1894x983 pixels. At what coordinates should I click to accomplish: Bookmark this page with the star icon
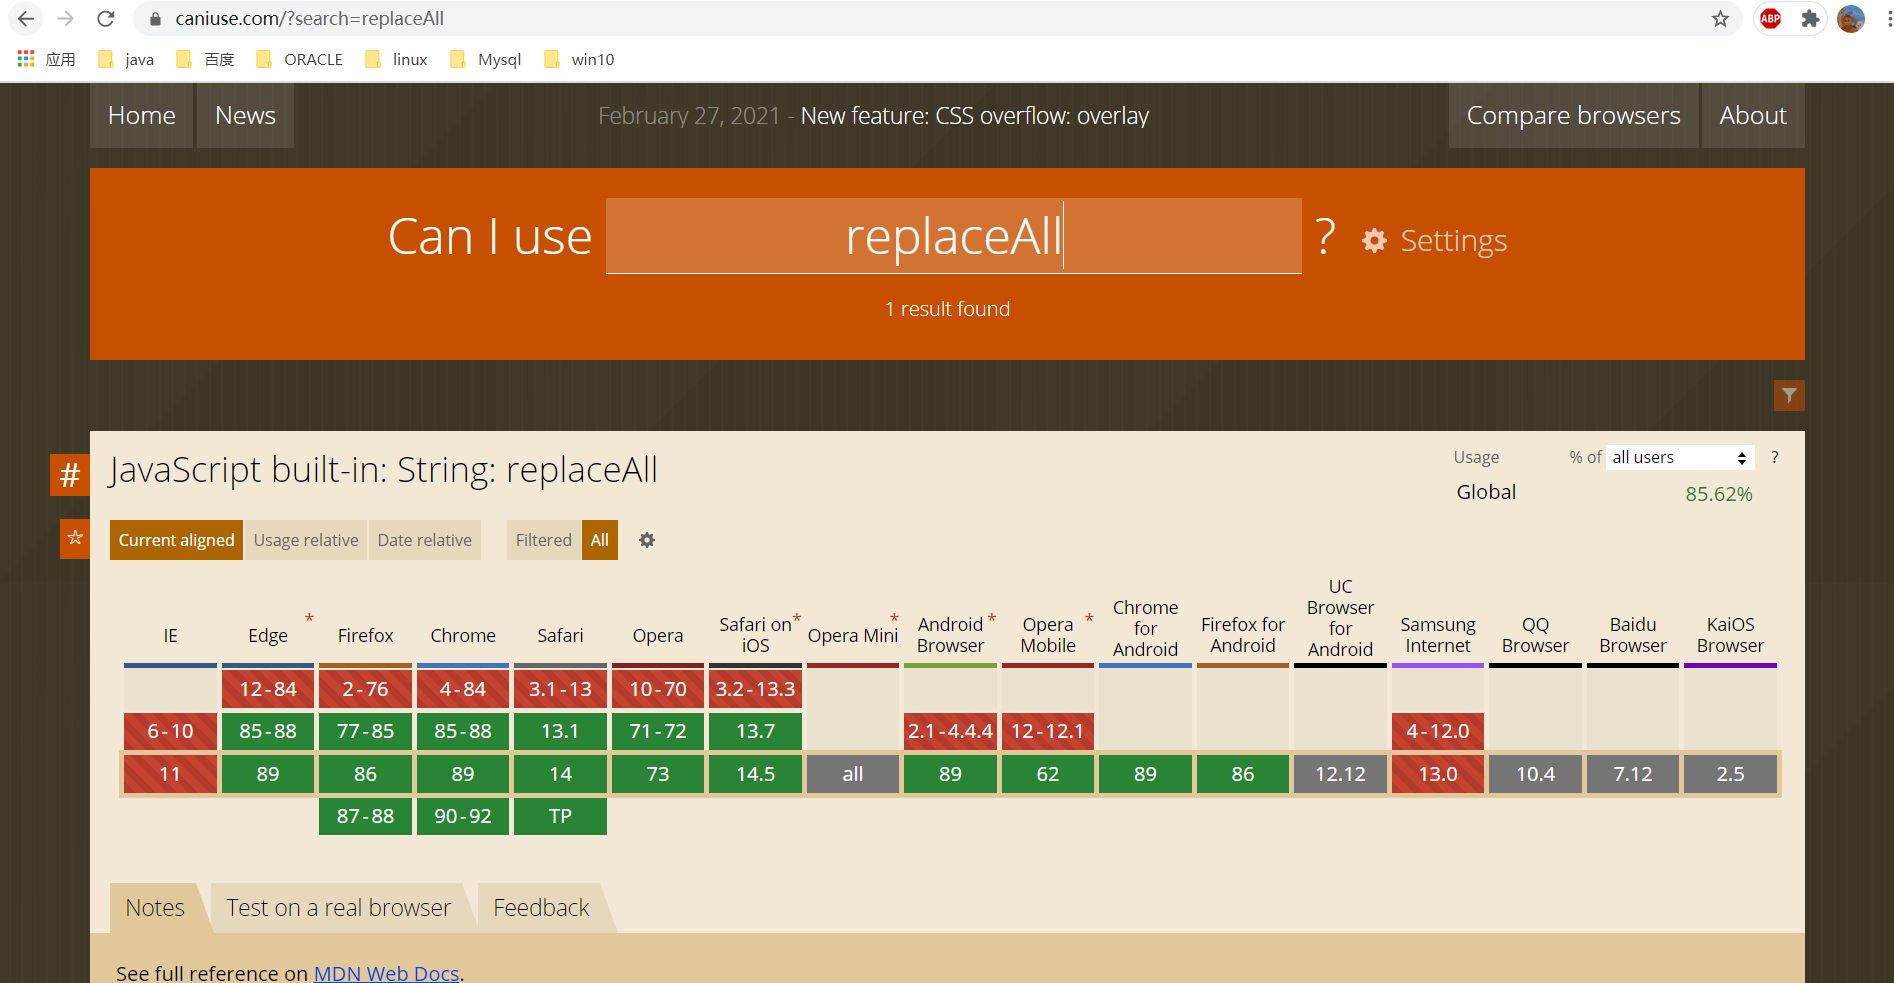click(x=1720, y=18)
